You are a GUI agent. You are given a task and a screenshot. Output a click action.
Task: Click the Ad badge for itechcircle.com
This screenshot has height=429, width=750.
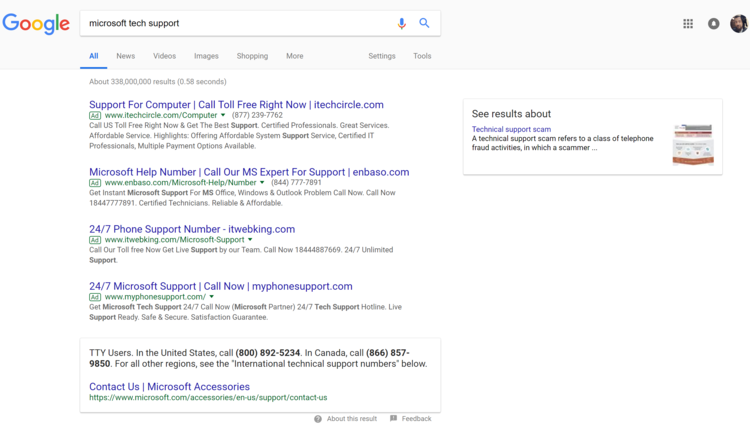pos(95,115)
